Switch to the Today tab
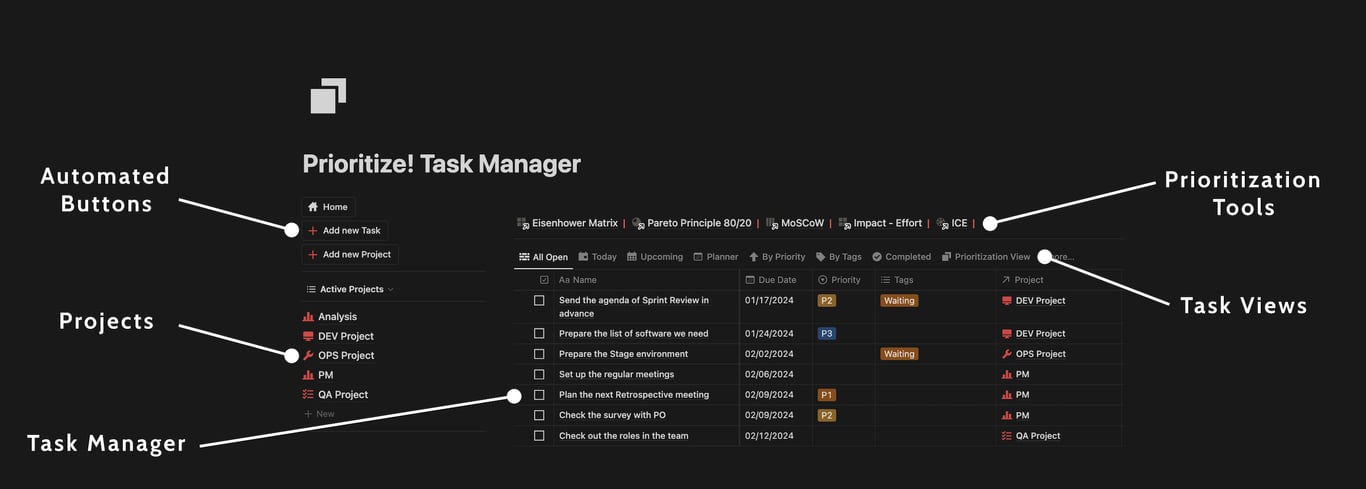 click(x=597, y=257)
